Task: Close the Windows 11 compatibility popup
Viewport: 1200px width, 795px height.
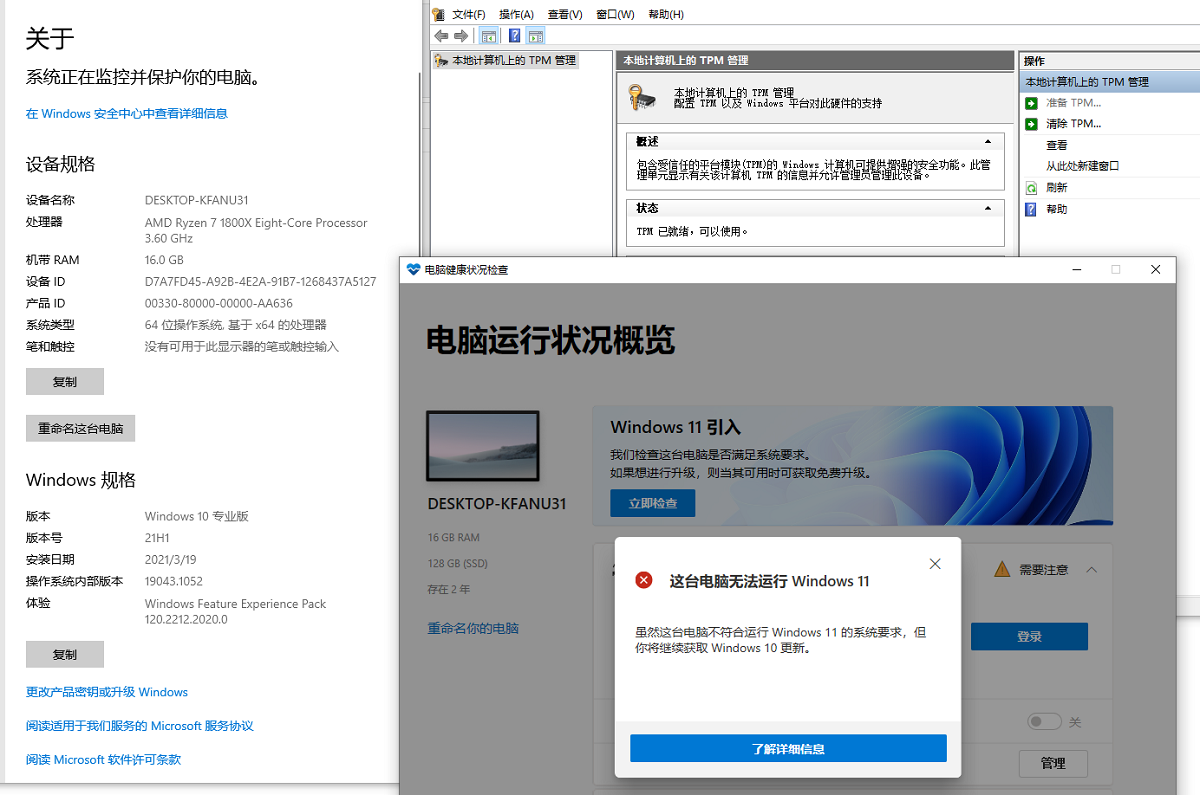Action: pos(935,564)
